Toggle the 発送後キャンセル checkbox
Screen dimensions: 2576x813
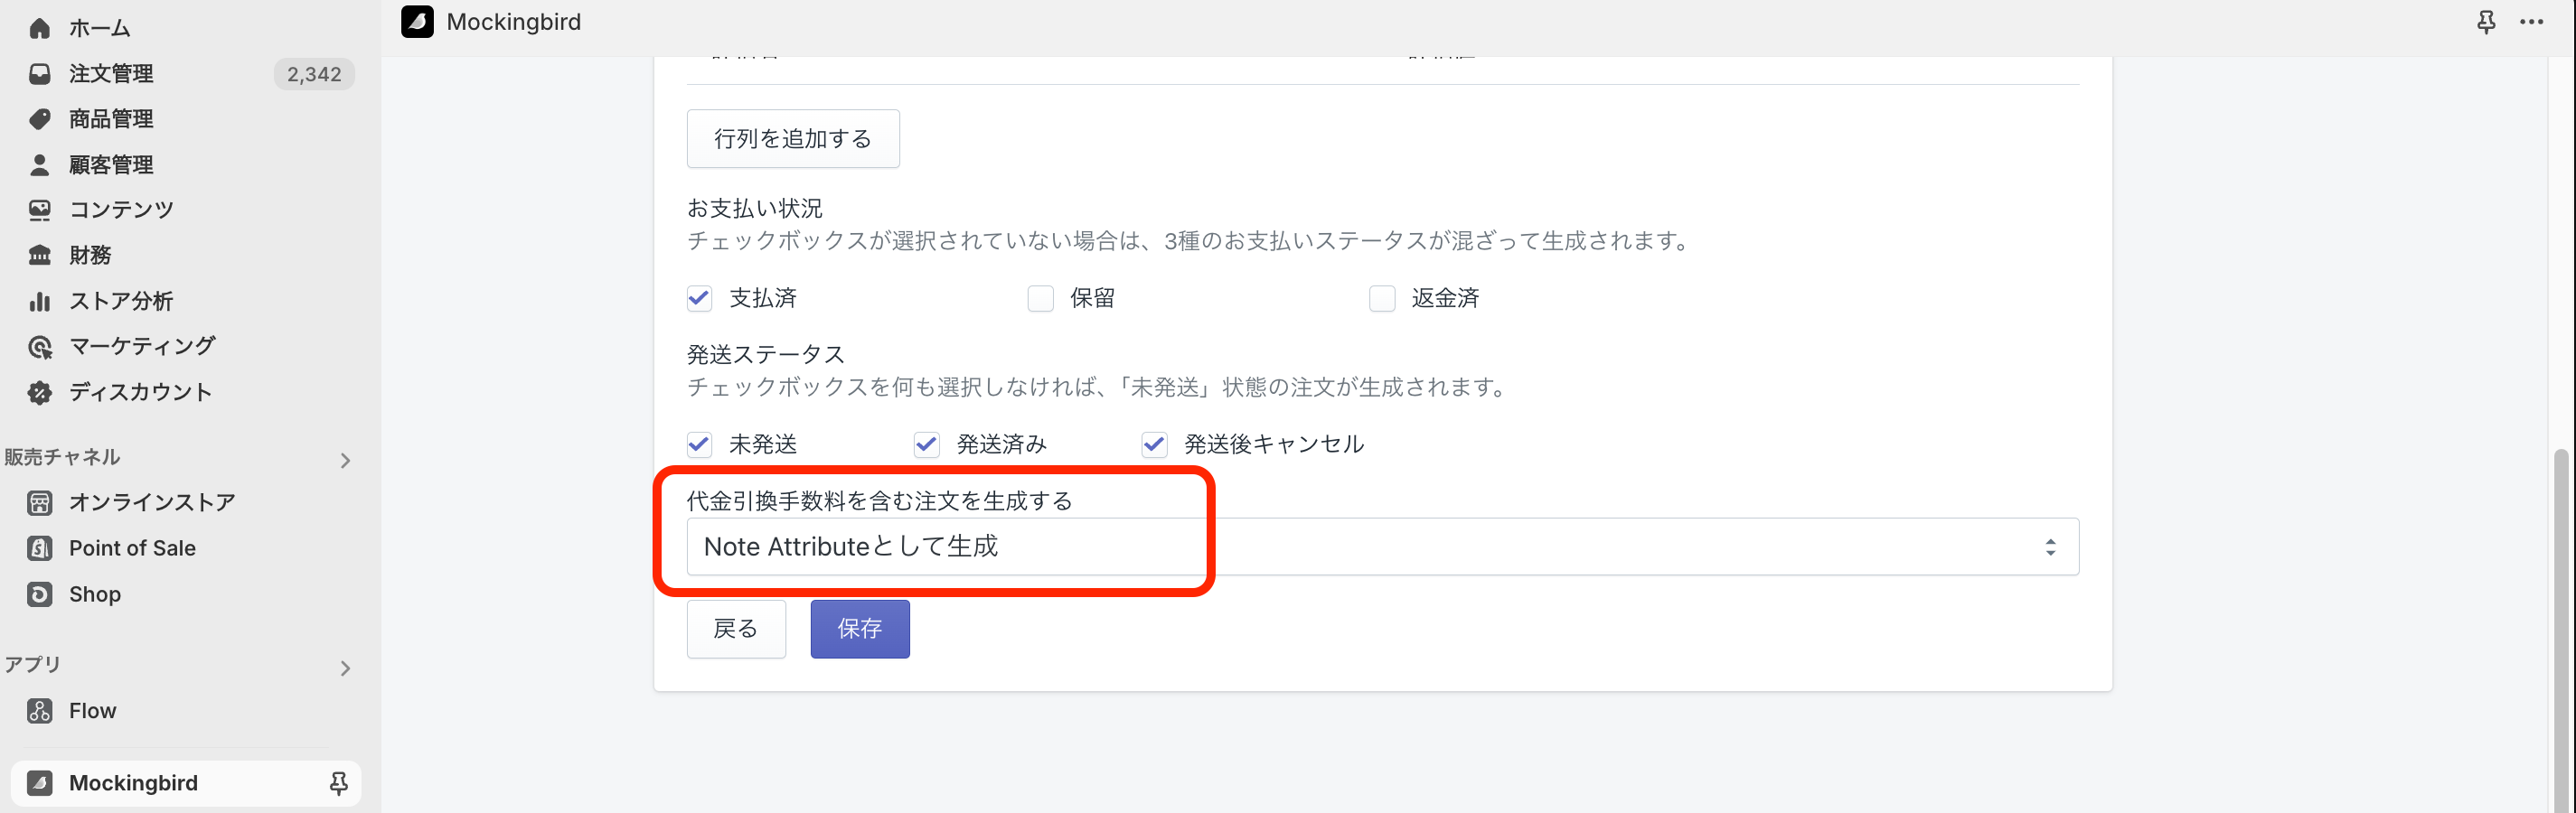1154,444
